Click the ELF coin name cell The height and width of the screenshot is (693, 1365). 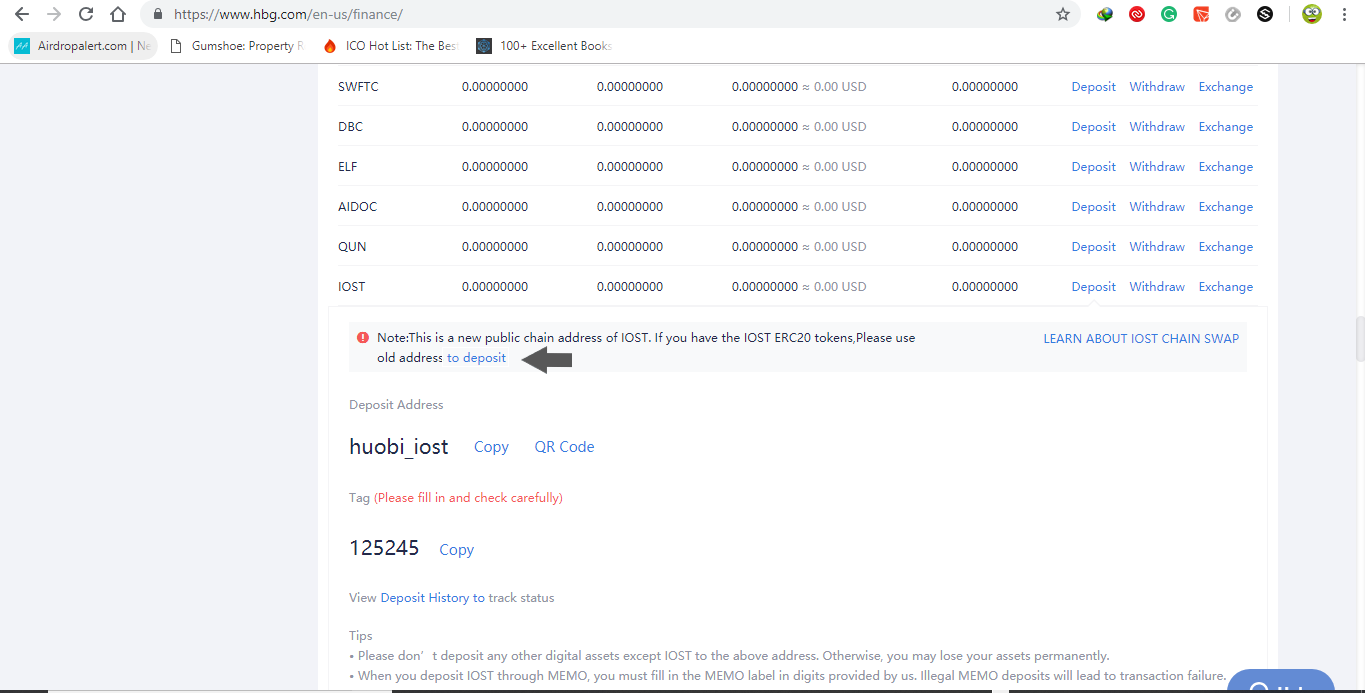pos(349,167)
